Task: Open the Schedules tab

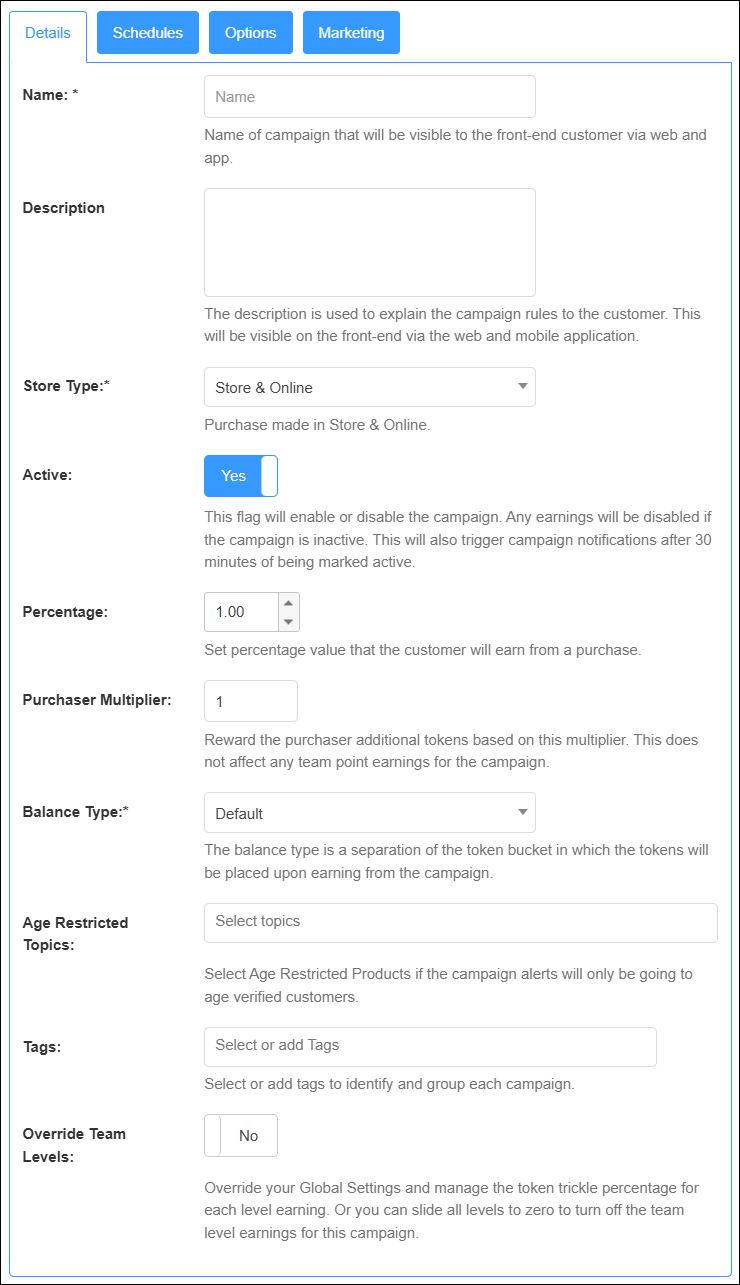Action: pyautogui.click(x=148, y=33)
